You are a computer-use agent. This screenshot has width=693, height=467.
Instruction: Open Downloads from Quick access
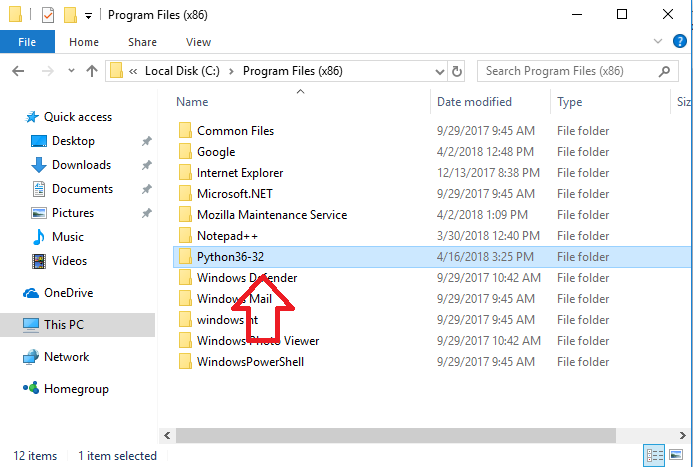pyautogui.click(x=81, y=165)
